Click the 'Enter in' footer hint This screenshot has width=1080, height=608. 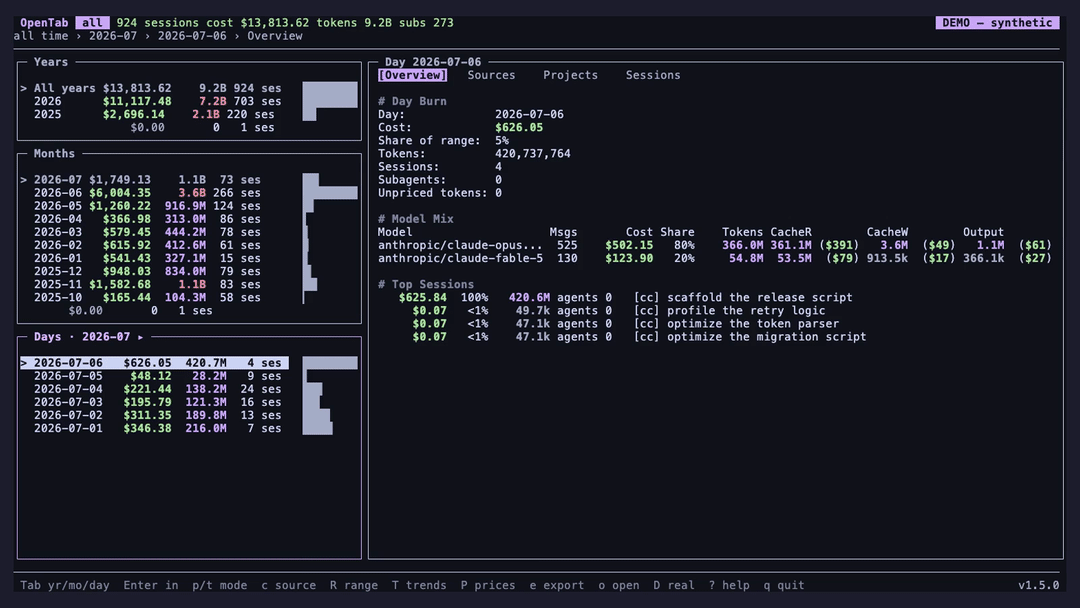click(151, 585)
